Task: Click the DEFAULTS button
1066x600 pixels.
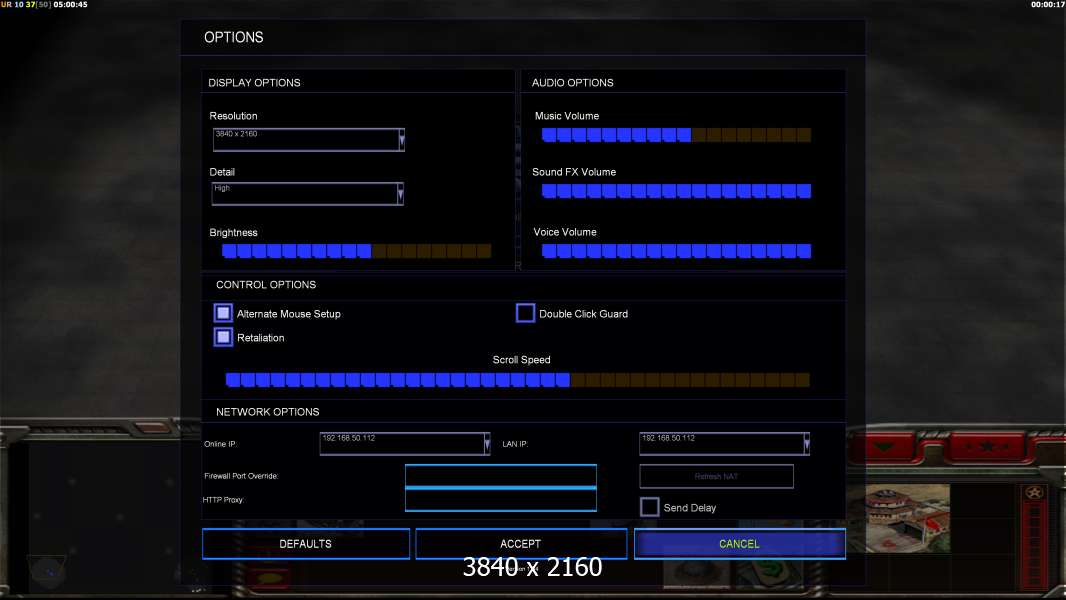Action: [306, 544]
